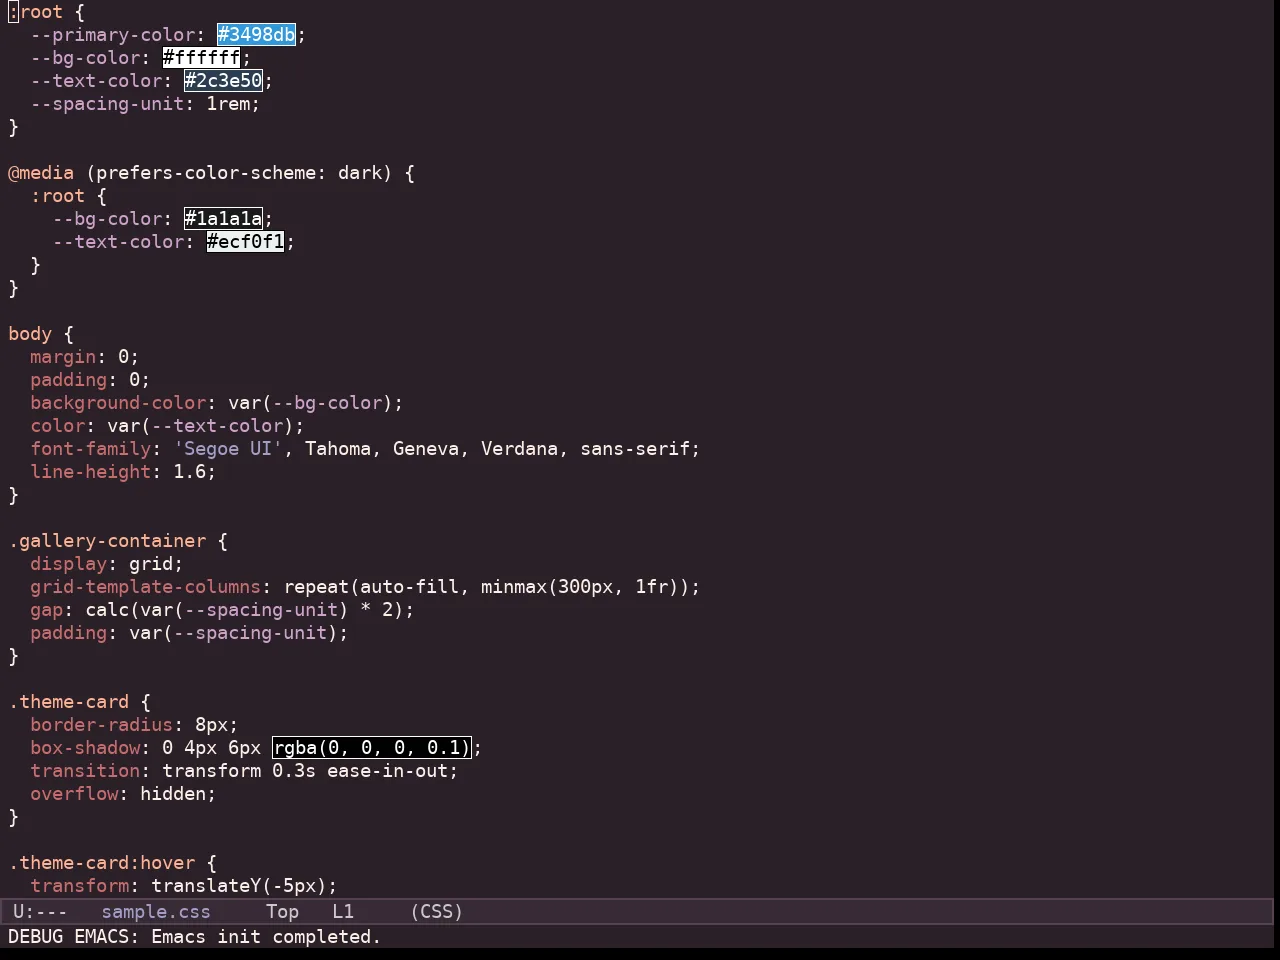Click the rgba(0, 0, 0, 0.1) shadow color
This screenshot has height=960, width=1280.
371,748
